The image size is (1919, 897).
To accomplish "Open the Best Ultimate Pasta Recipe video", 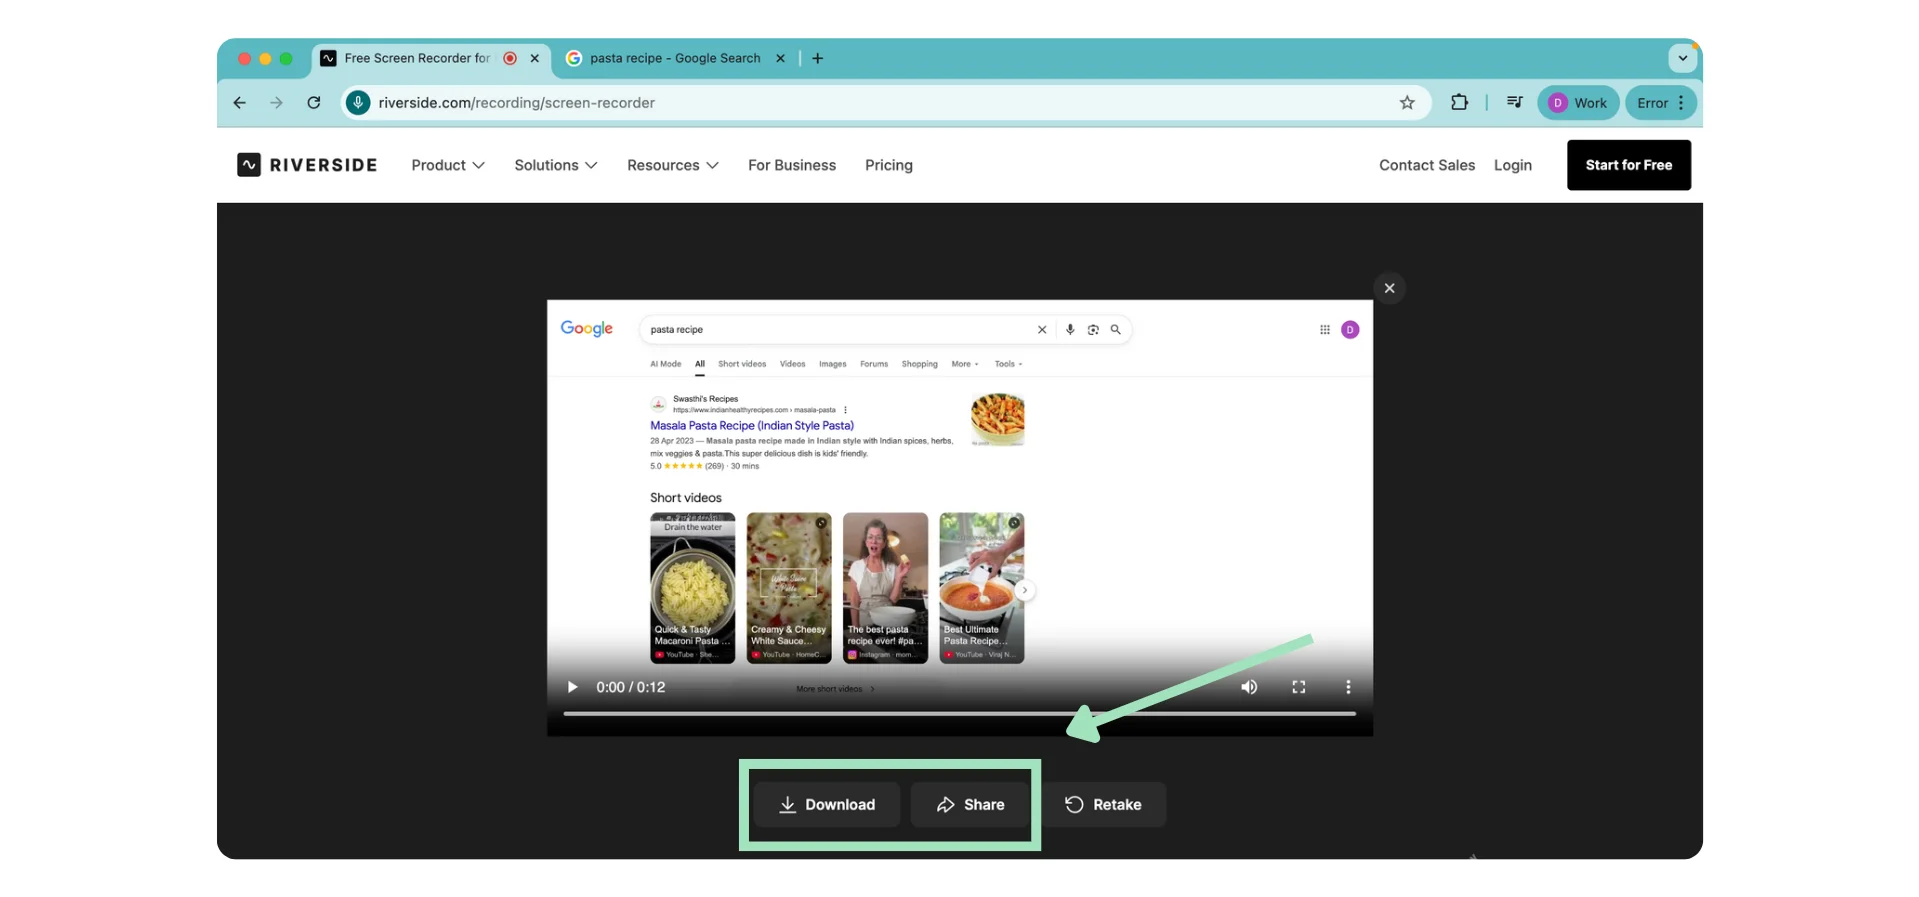I will click(x=982, y=588).
